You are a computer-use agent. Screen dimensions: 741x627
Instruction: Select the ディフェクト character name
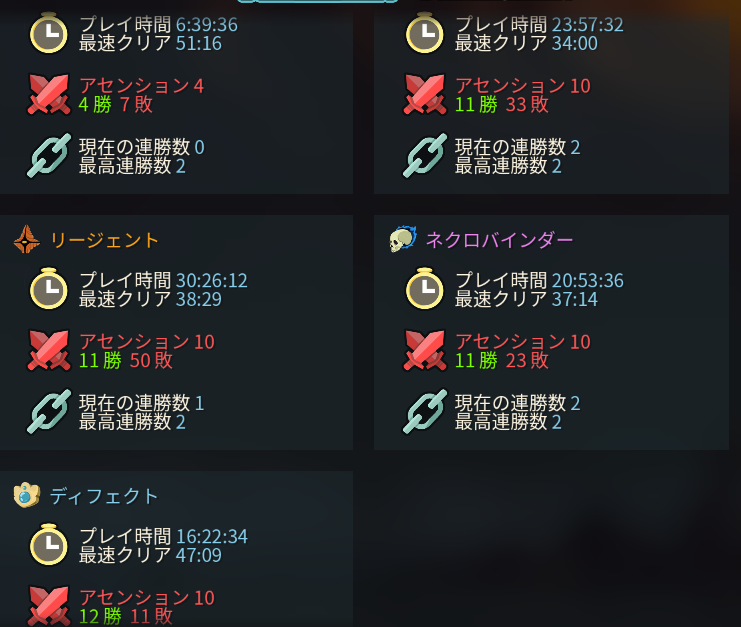coord(104,497)
